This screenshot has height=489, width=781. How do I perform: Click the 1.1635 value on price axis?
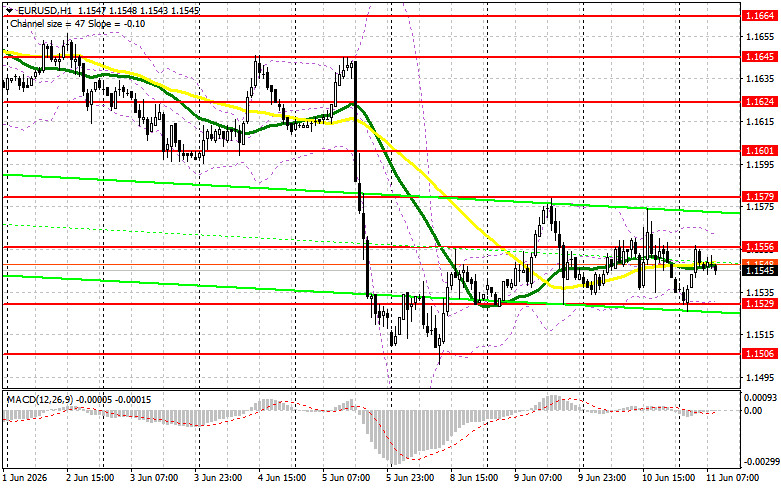pyautogui.click(x=760, y=79)
